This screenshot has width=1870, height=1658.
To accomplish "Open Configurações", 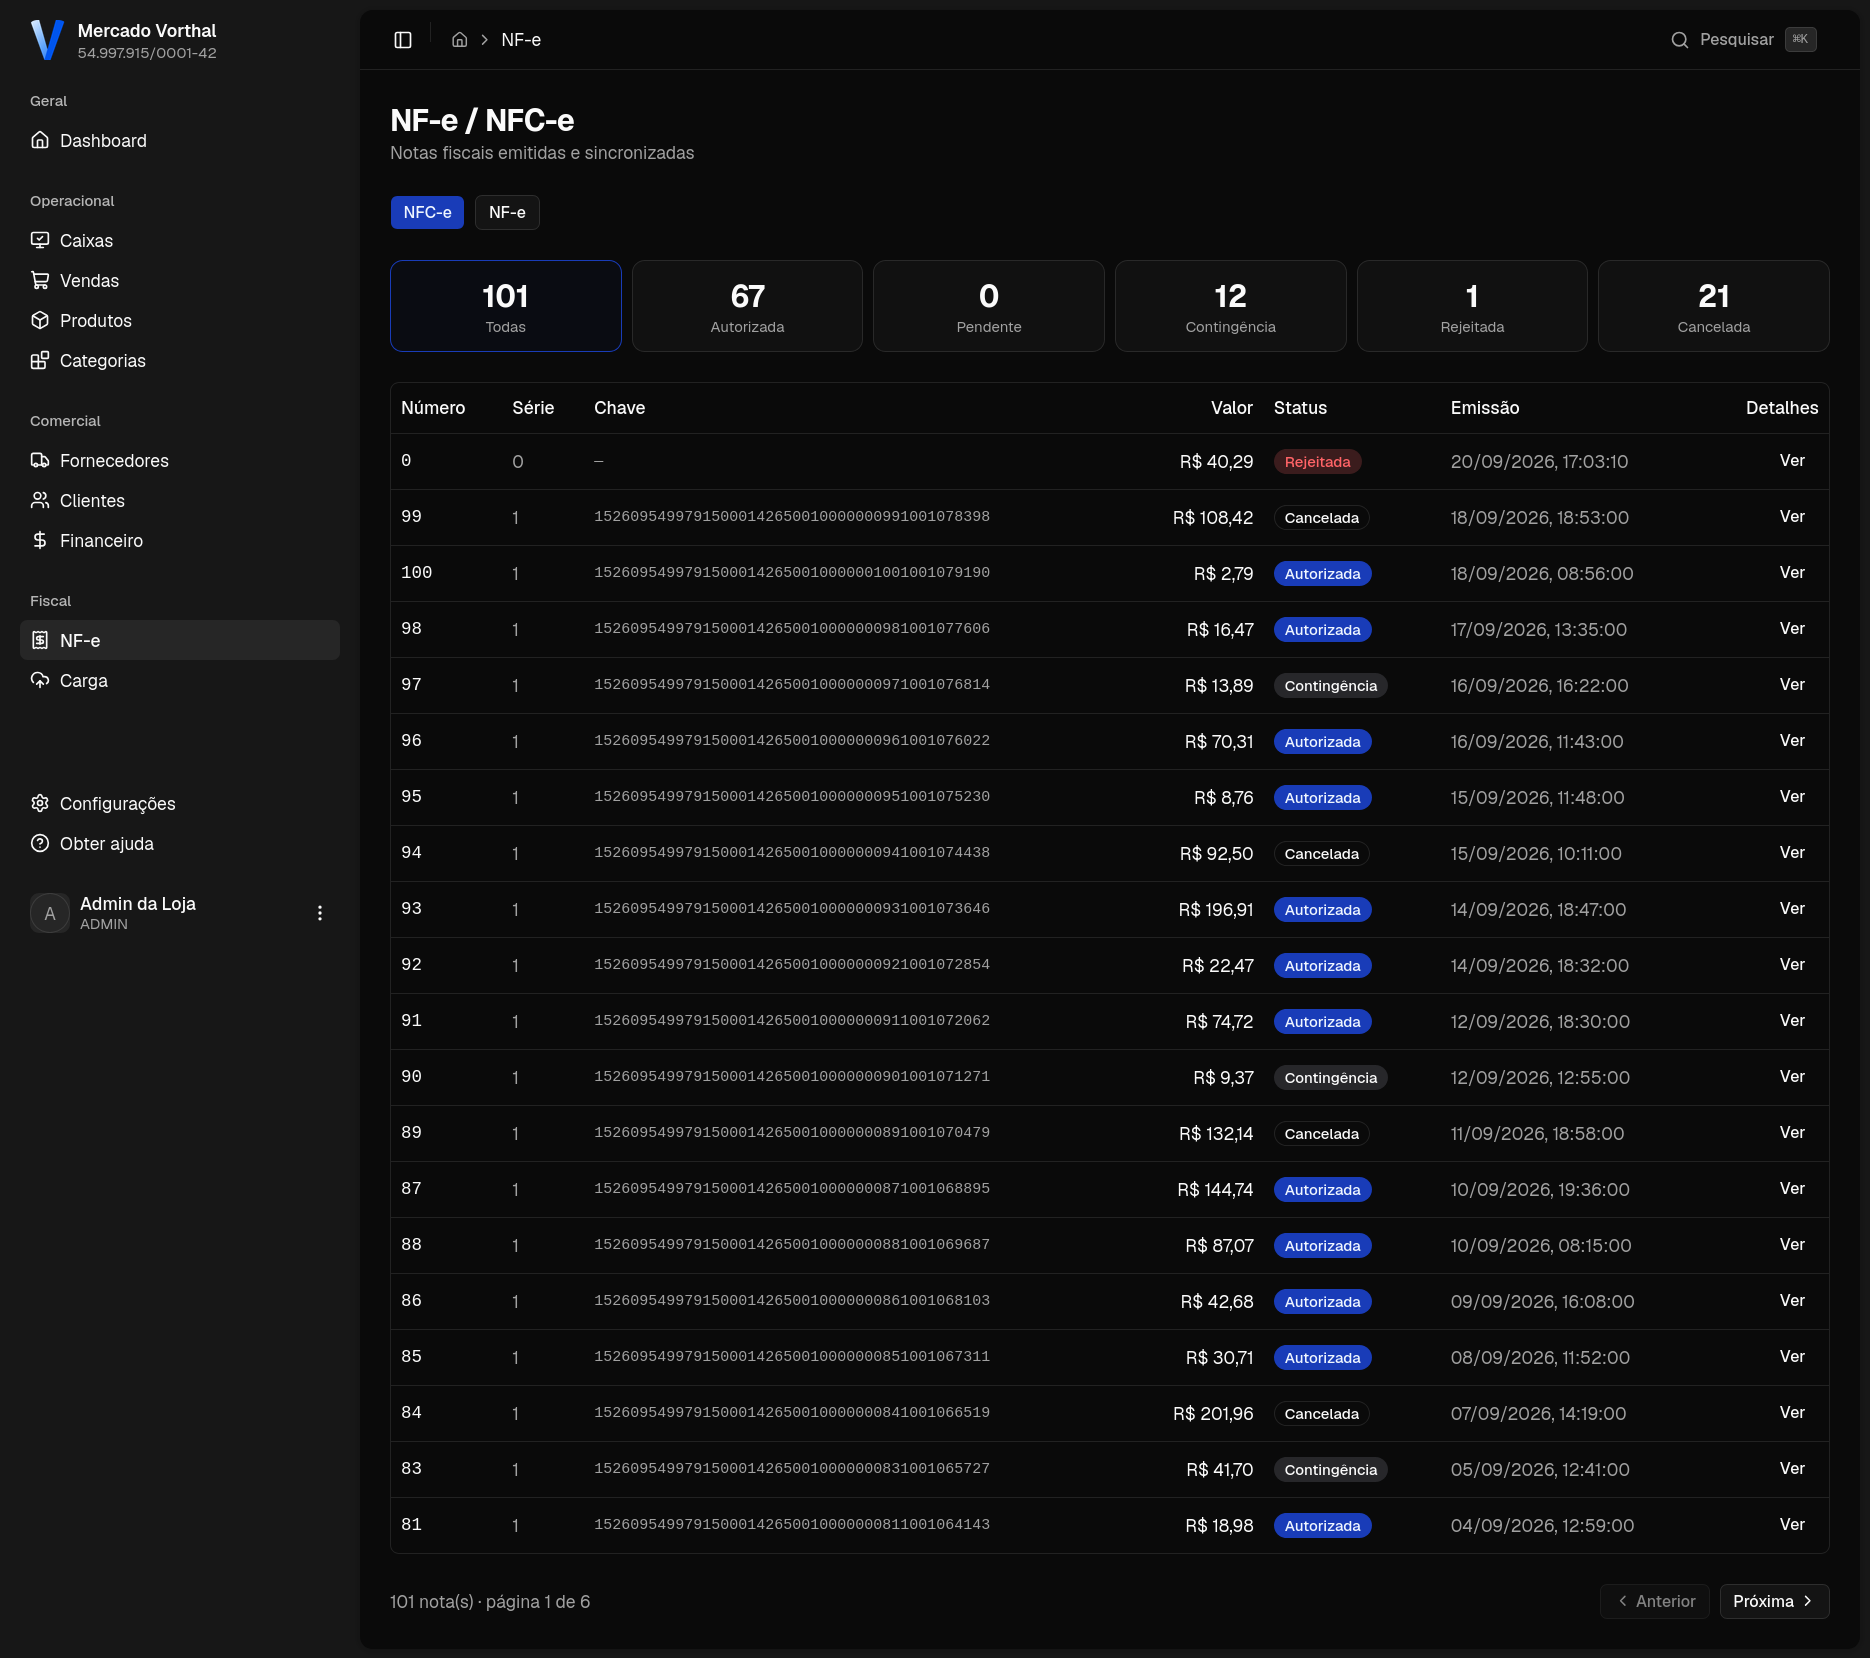I will [180, 804].
